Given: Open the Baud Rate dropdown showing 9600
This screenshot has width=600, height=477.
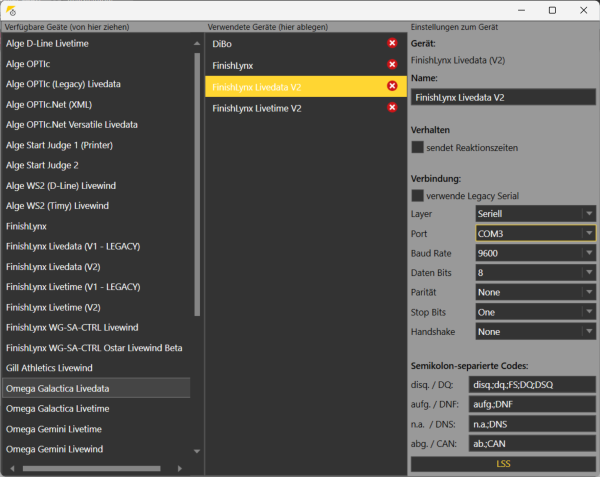Looking at the screenshot, I should tap(535, 253).
